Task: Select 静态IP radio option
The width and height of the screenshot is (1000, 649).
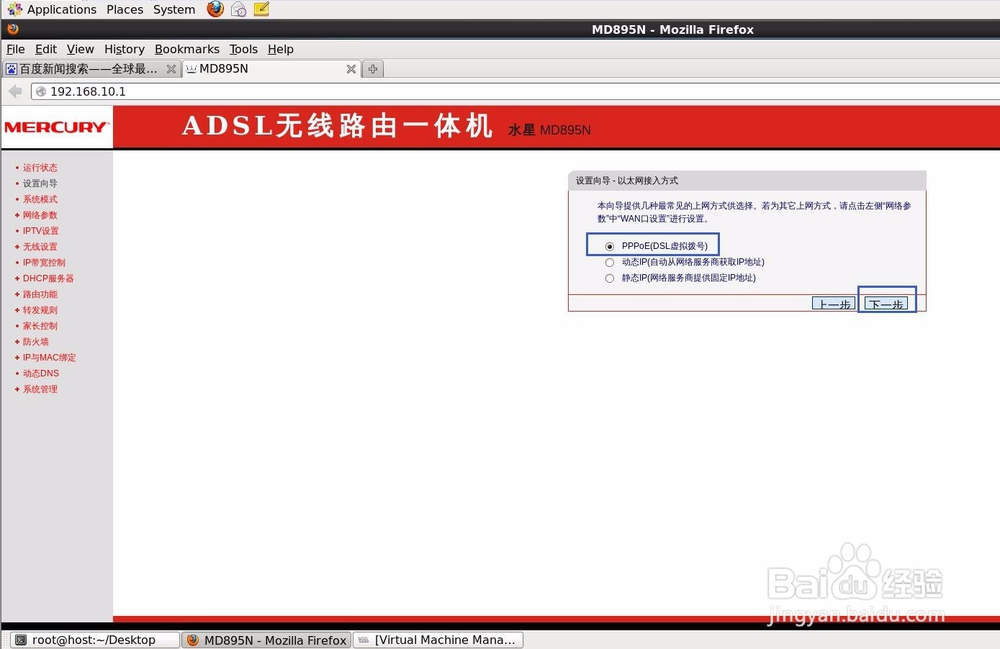Action: pos(610,278)
